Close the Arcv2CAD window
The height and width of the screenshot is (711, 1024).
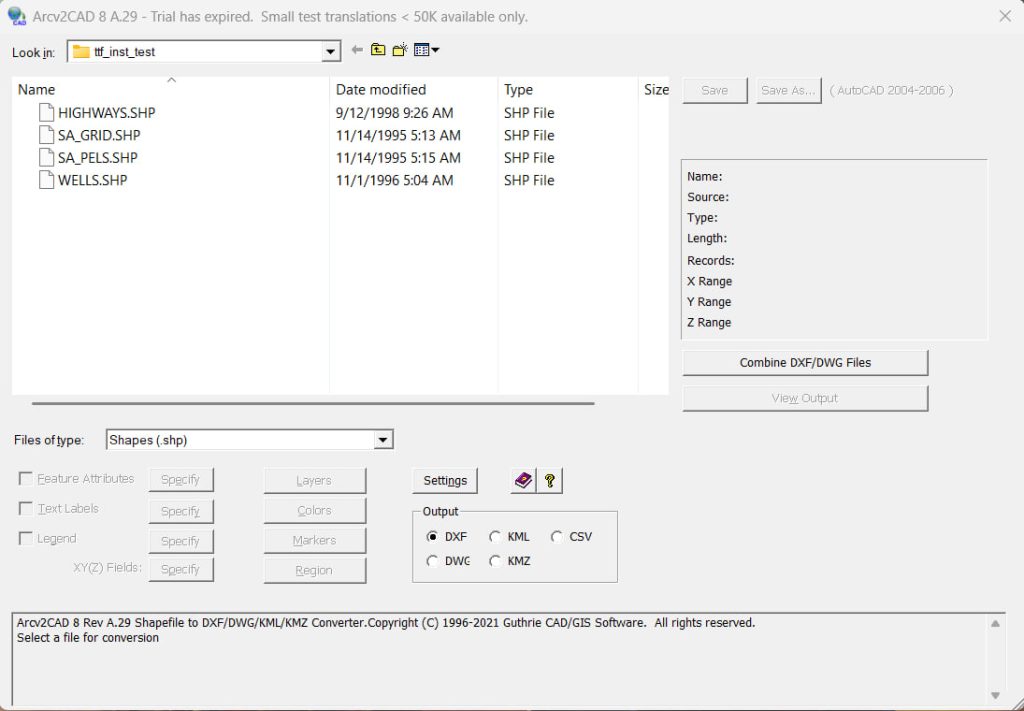(1005, 16)
